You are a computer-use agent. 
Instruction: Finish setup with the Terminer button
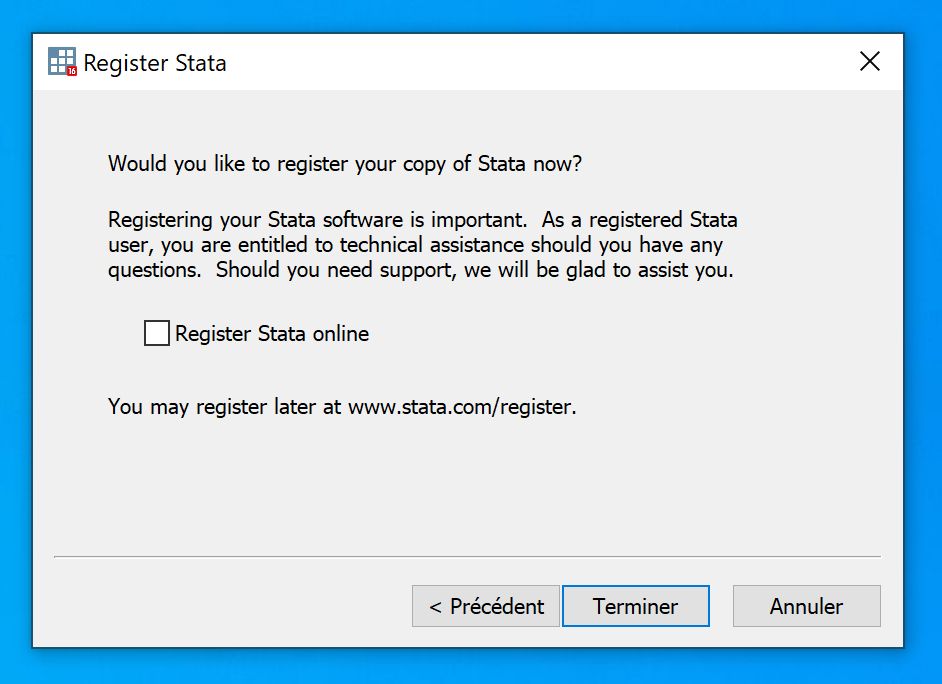(636, 606)
